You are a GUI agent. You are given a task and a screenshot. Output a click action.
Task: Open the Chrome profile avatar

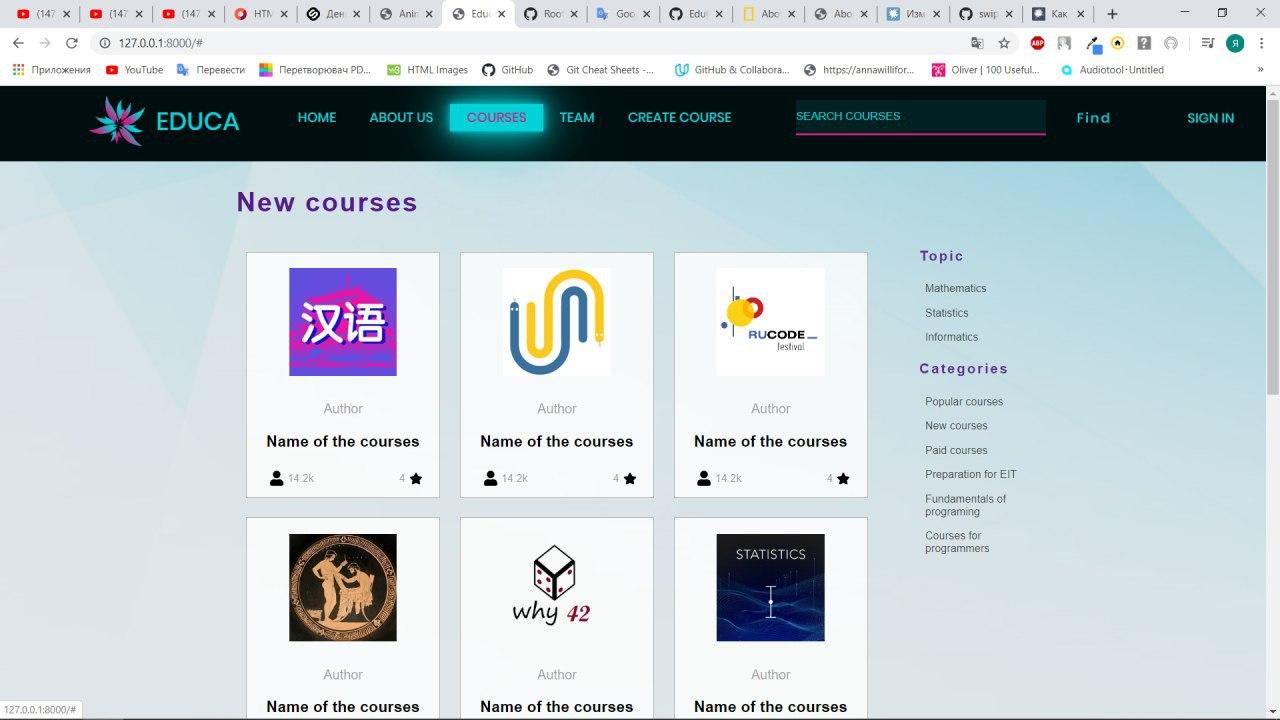click(1235, 43)
